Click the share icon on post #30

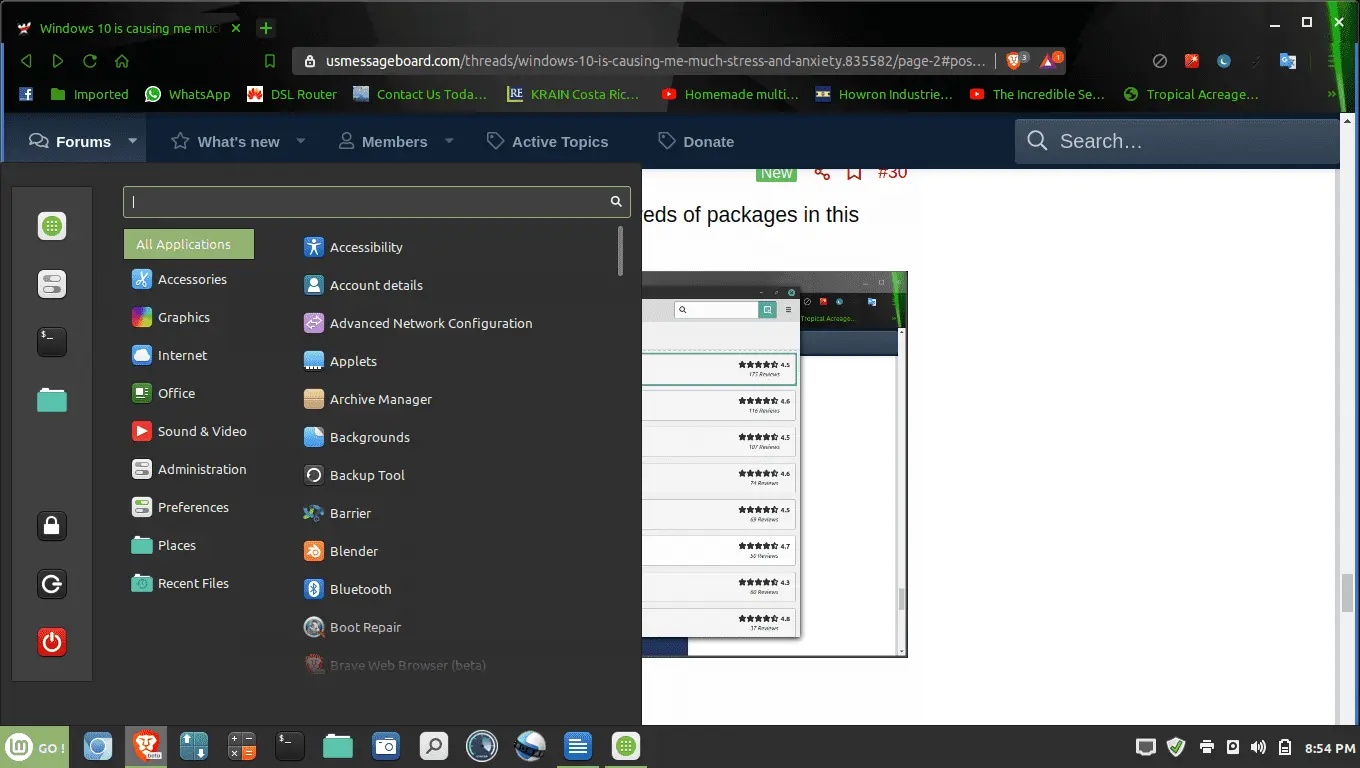pos(822,173)
